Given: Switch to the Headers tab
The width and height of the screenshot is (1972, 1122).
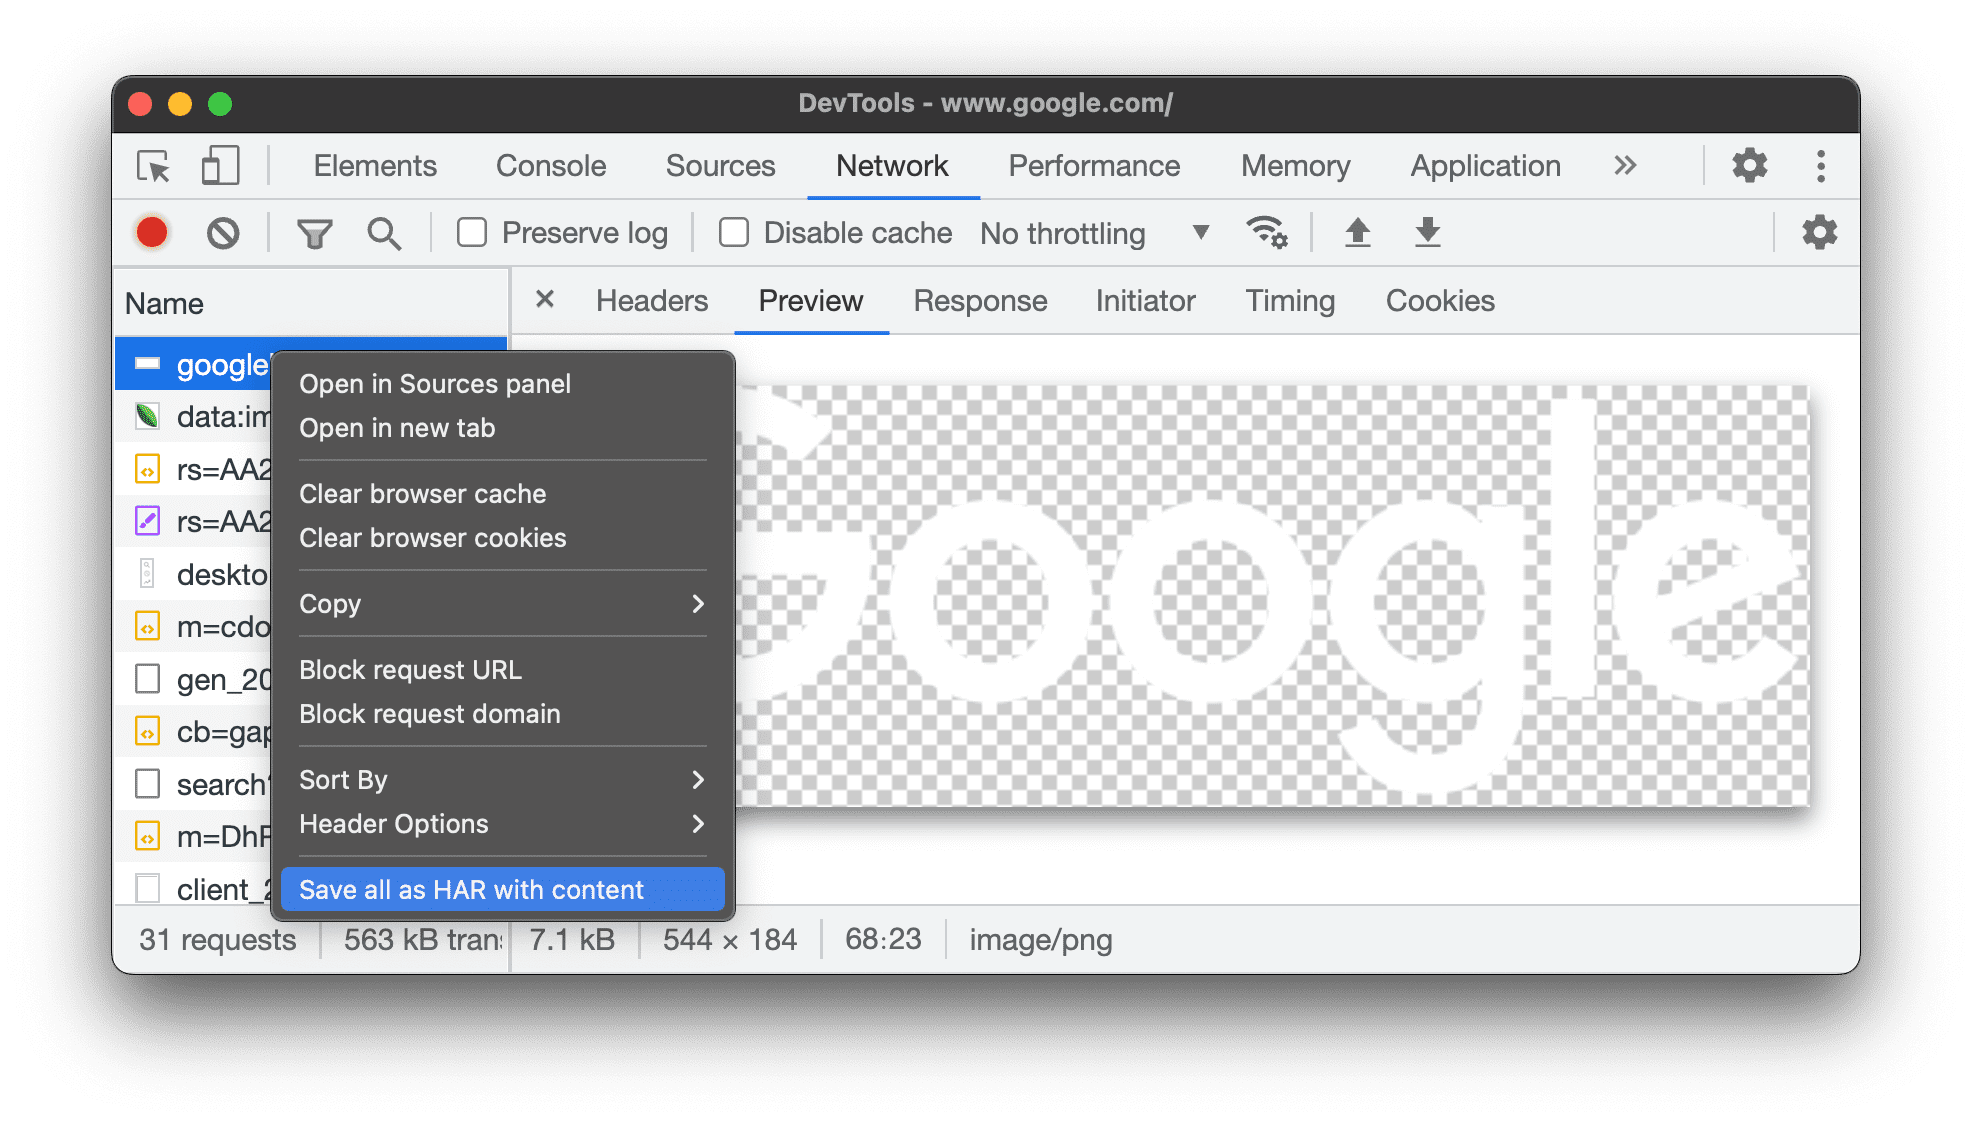Looking at the screenshot, I should [649, 299].
